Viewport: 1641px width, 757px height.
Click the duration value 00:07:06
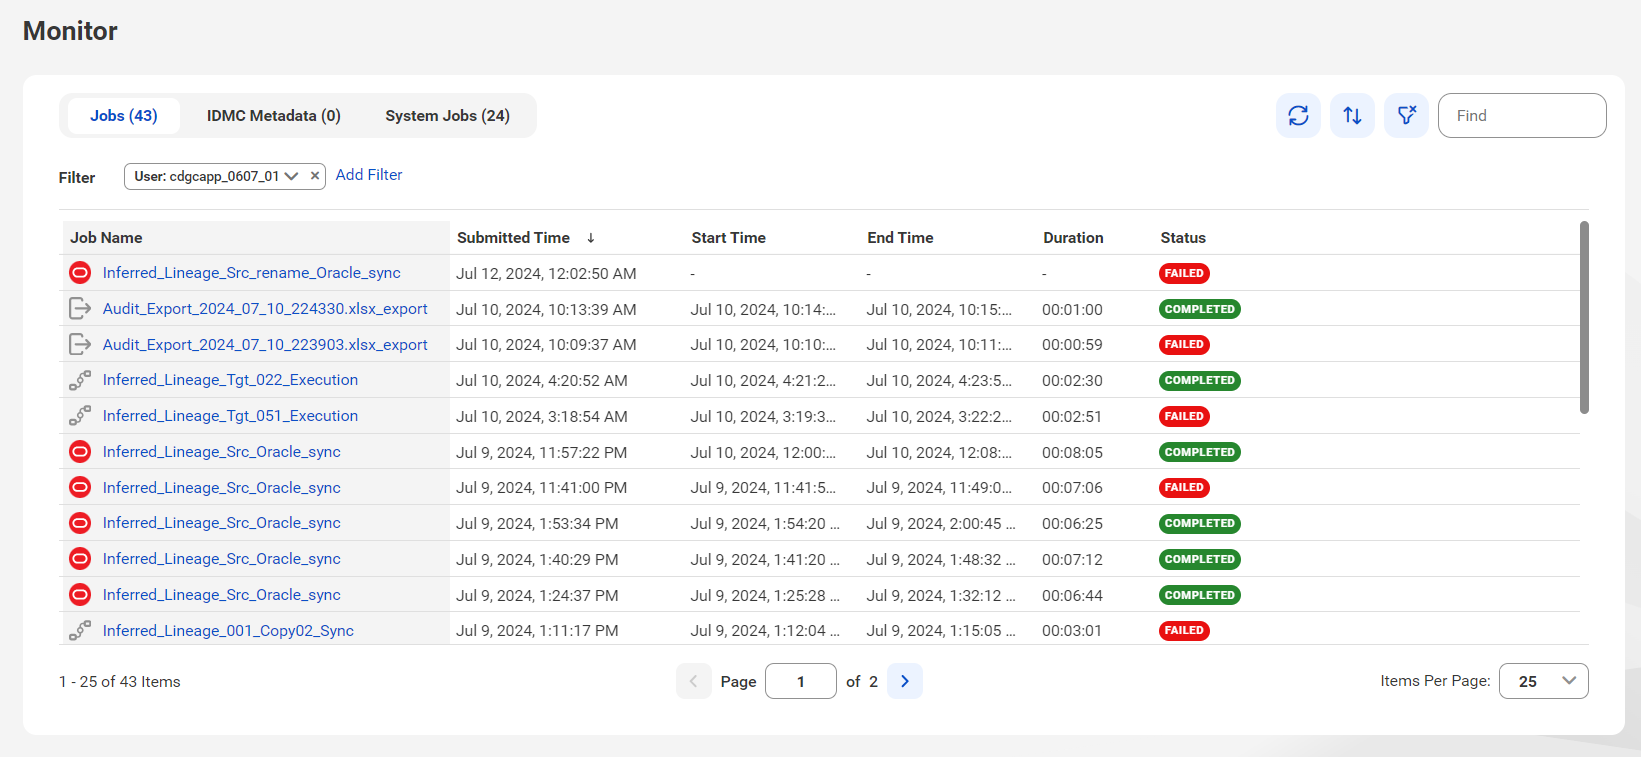pos(1072,488)
